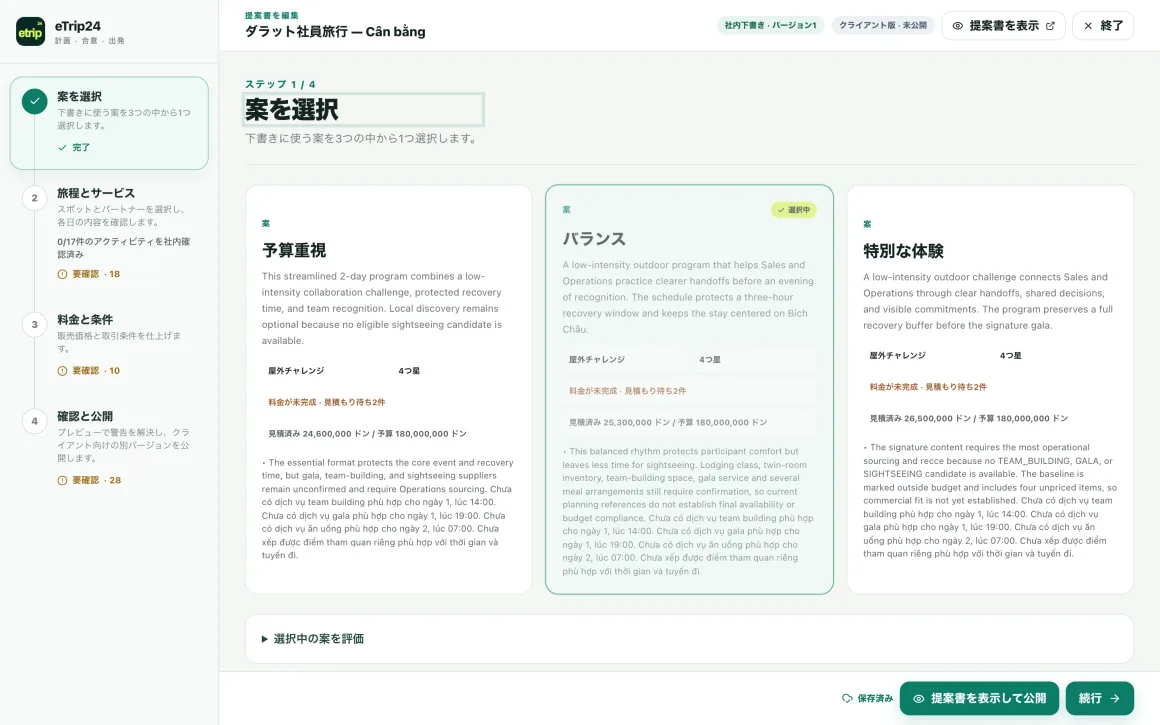Click the 終了 button
Image resolution: width=1160 pixels, height=725 pixels.
point(1103,26)
